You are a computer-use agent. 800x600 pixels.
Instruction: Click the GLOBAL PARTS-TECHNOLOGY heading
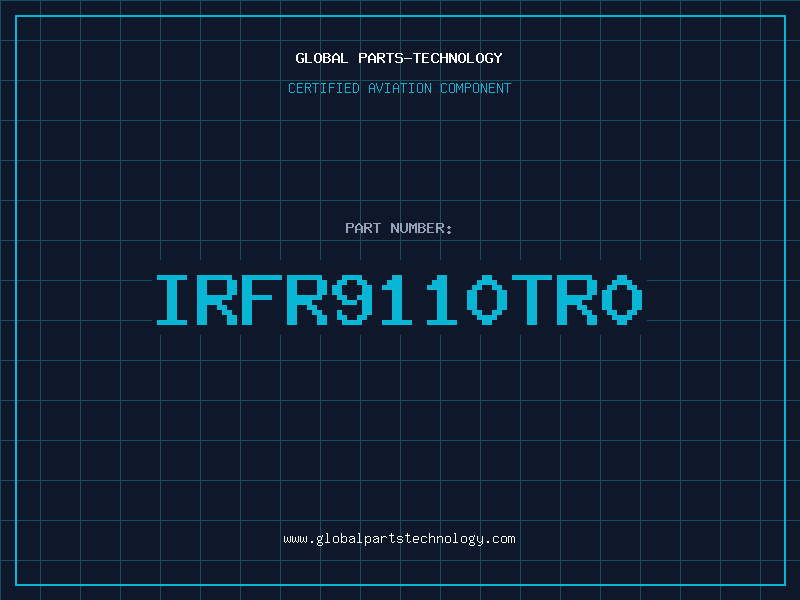[399, 58]
